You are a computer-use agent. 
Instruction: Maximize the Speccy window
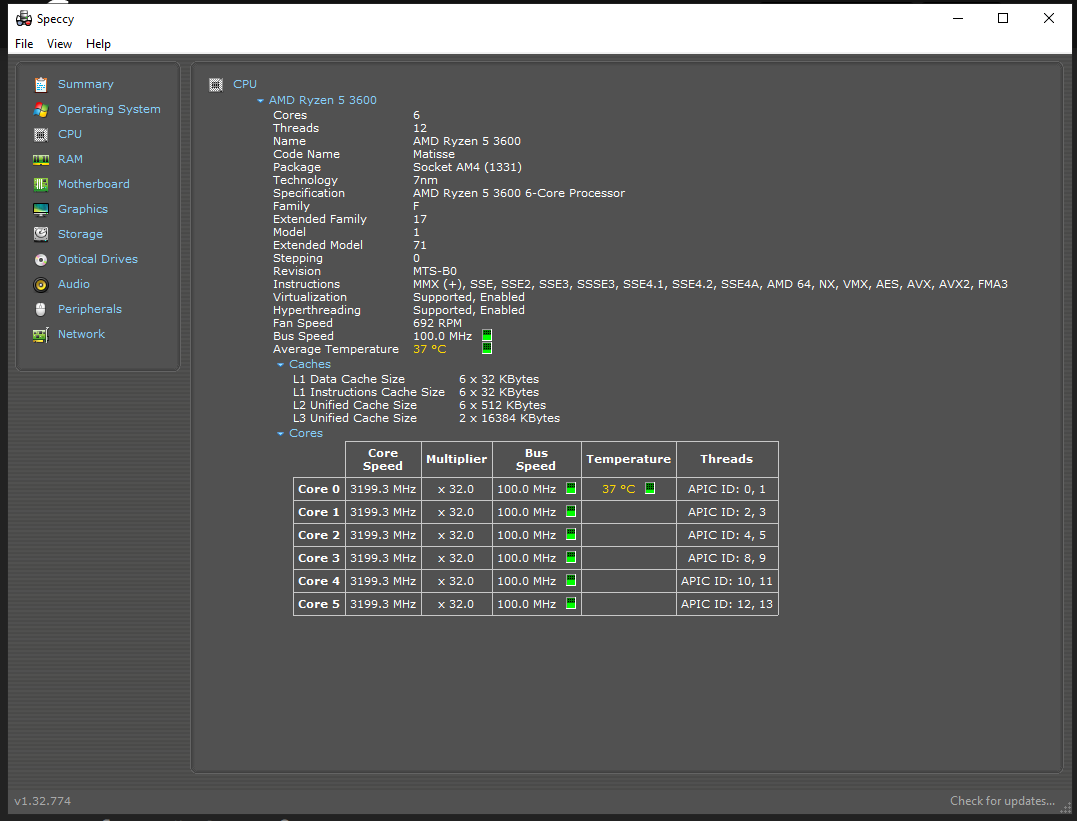coord(1003,19)
